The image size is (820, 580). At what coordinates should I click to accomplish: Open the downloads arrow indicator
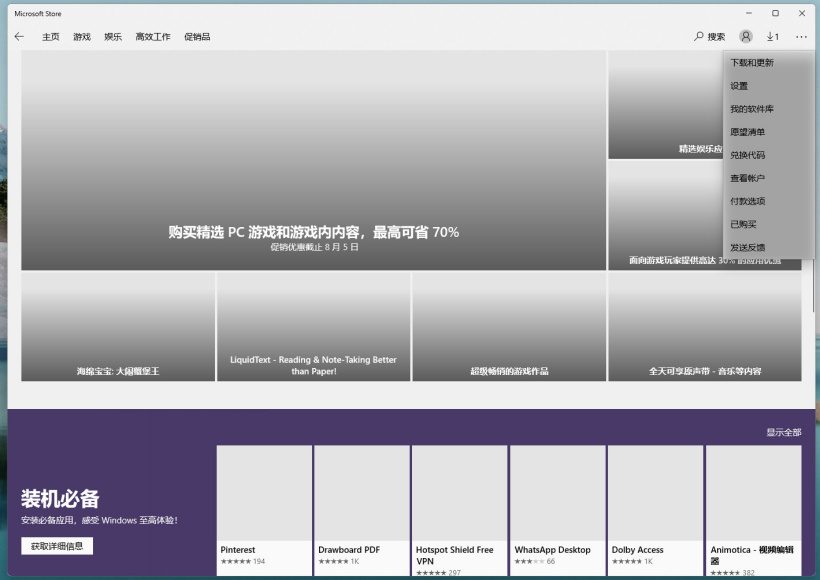click(772, 37)
